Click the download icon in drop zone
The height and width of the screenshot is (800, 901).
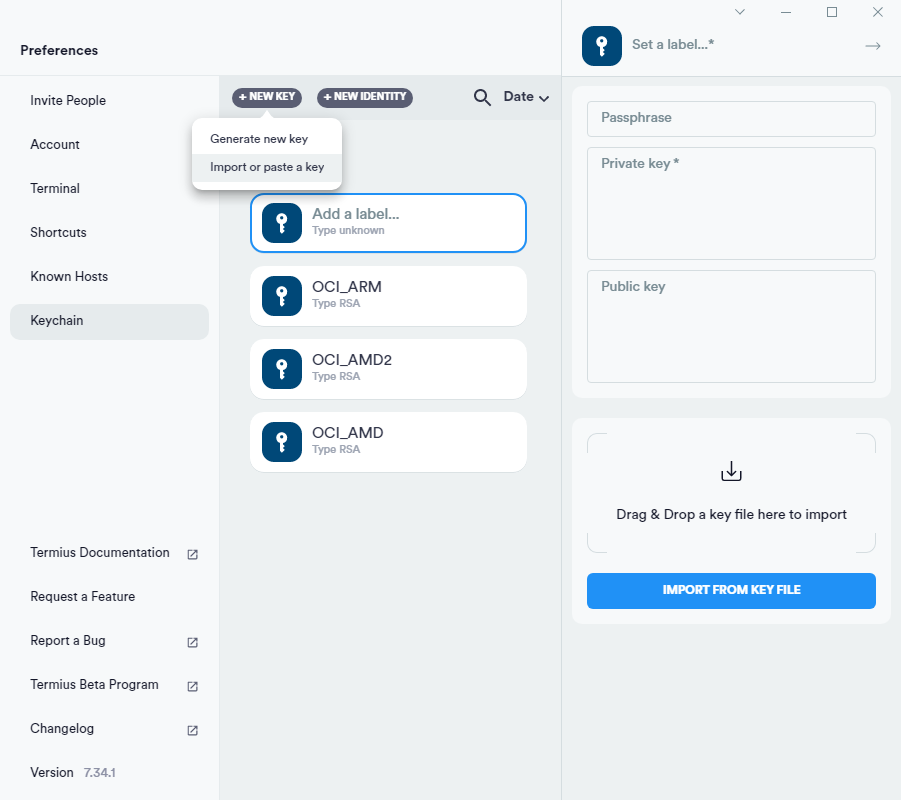point(731,471)
